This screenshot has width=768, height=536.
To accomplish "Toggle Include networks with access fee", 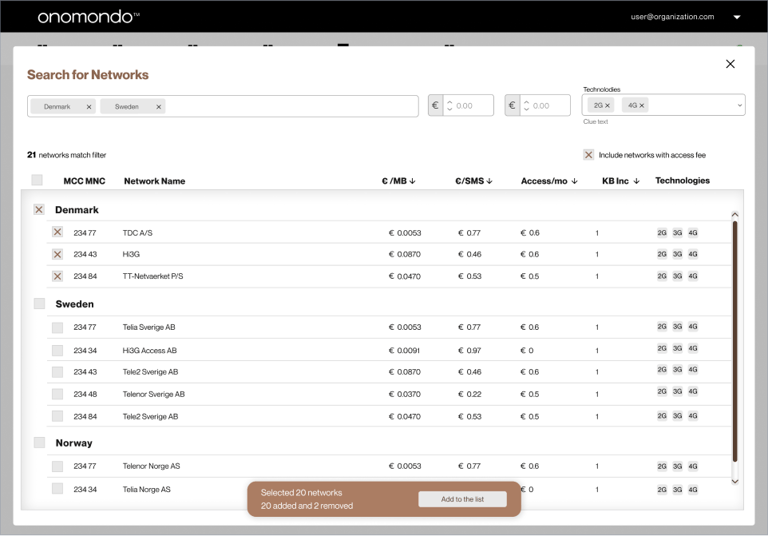I will coord(588,155).
